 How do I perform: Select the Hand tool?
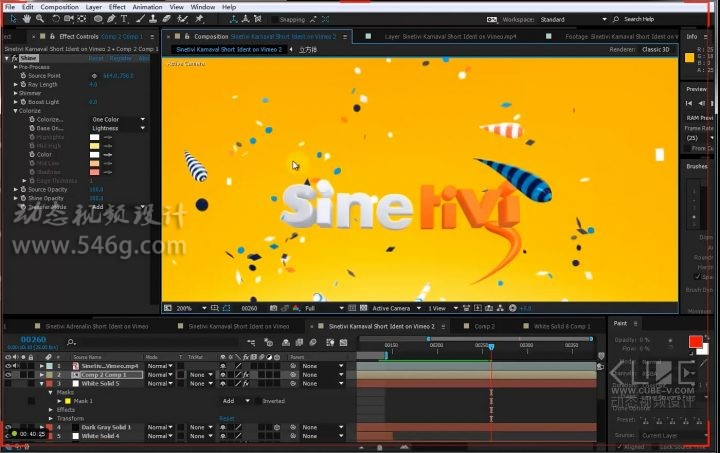click(x=27, y=19)
